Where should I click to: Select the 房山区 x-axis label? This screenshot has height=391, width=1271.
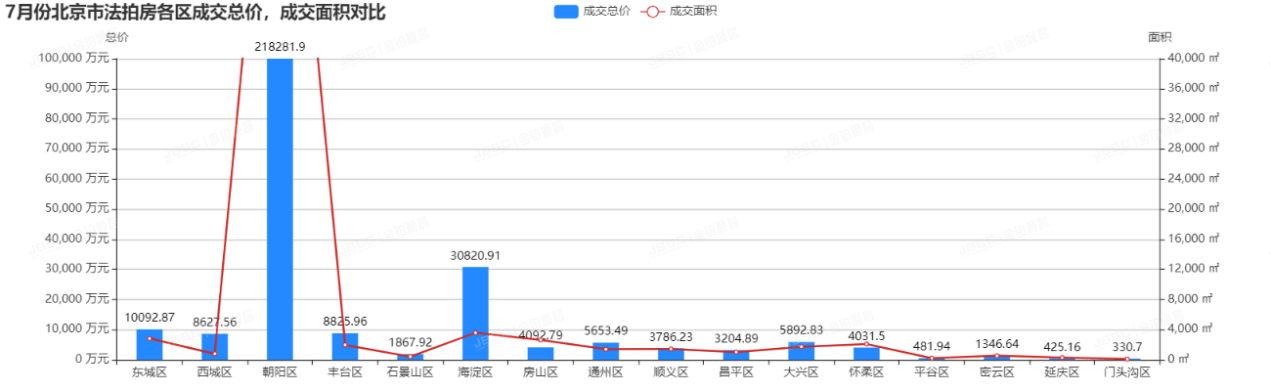541,372
